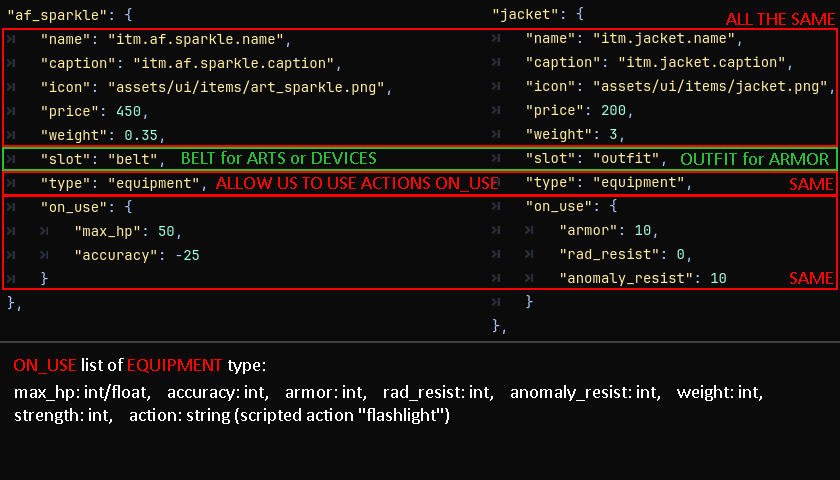Select the "rad_resist": 0 line
840x480 pixels.
pos(624,254)
